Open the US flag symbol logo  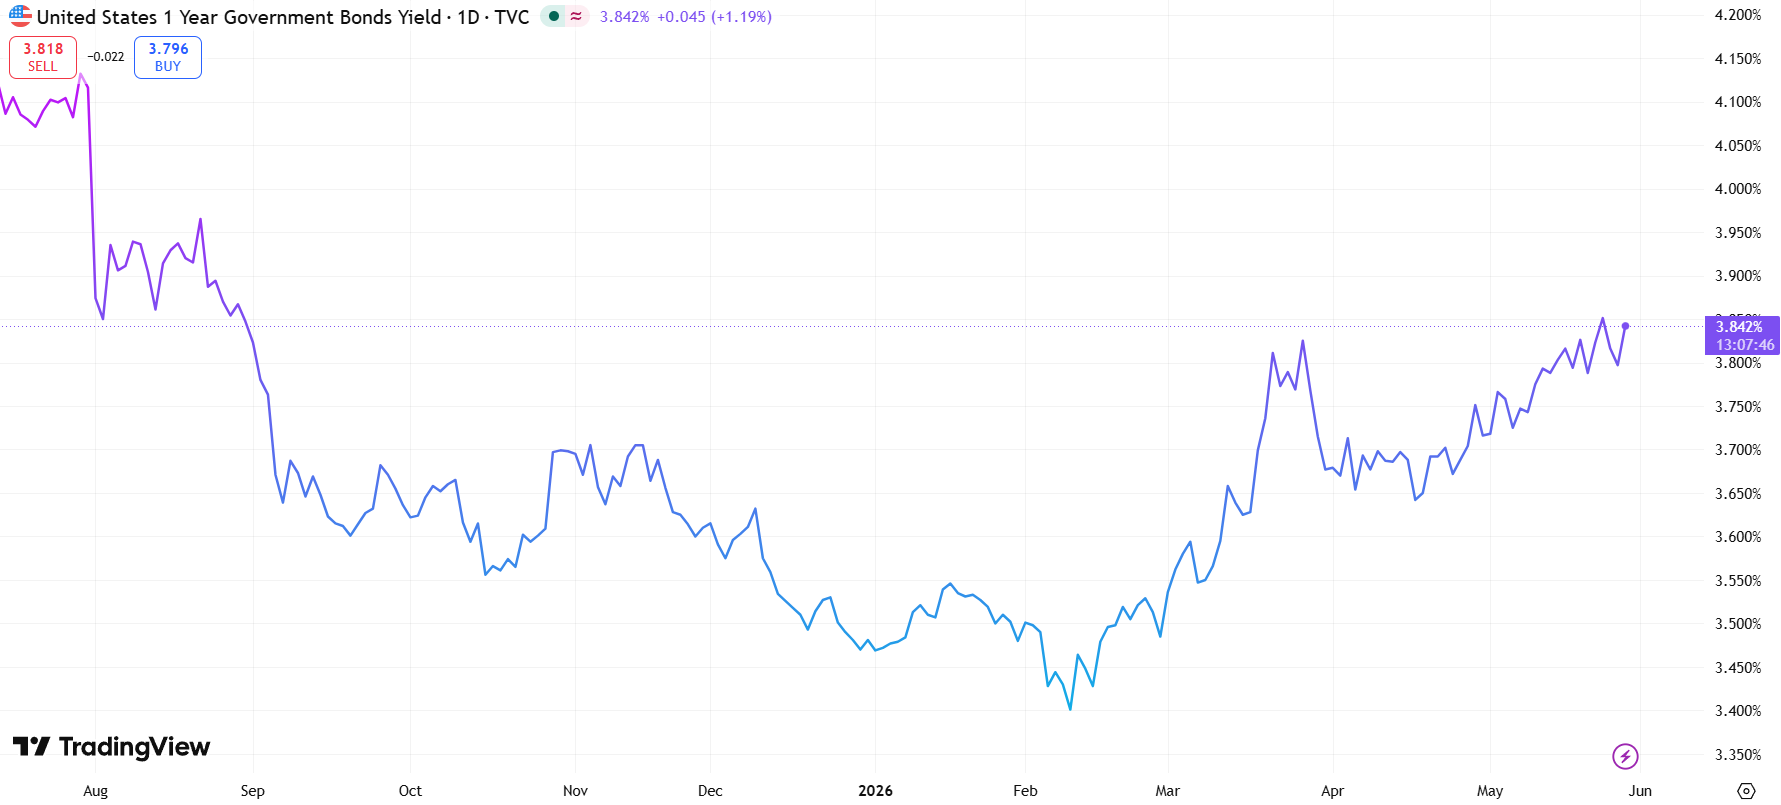20,17
